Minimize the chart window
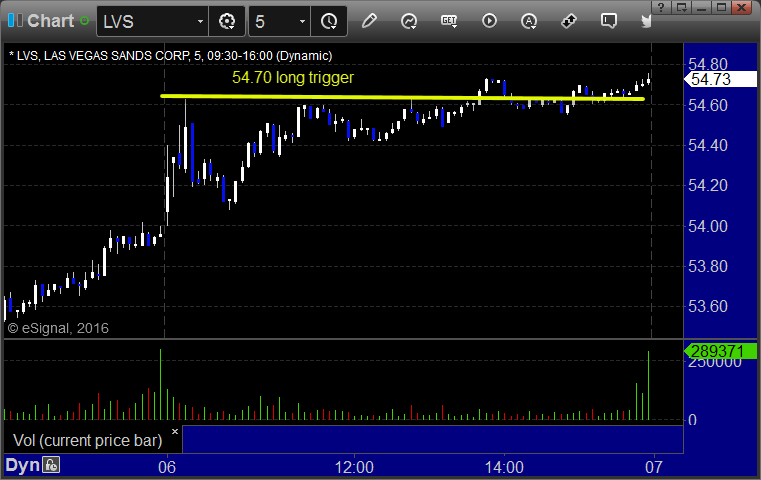The width and height of the screenshot is (761, 480). click(701, 7)
